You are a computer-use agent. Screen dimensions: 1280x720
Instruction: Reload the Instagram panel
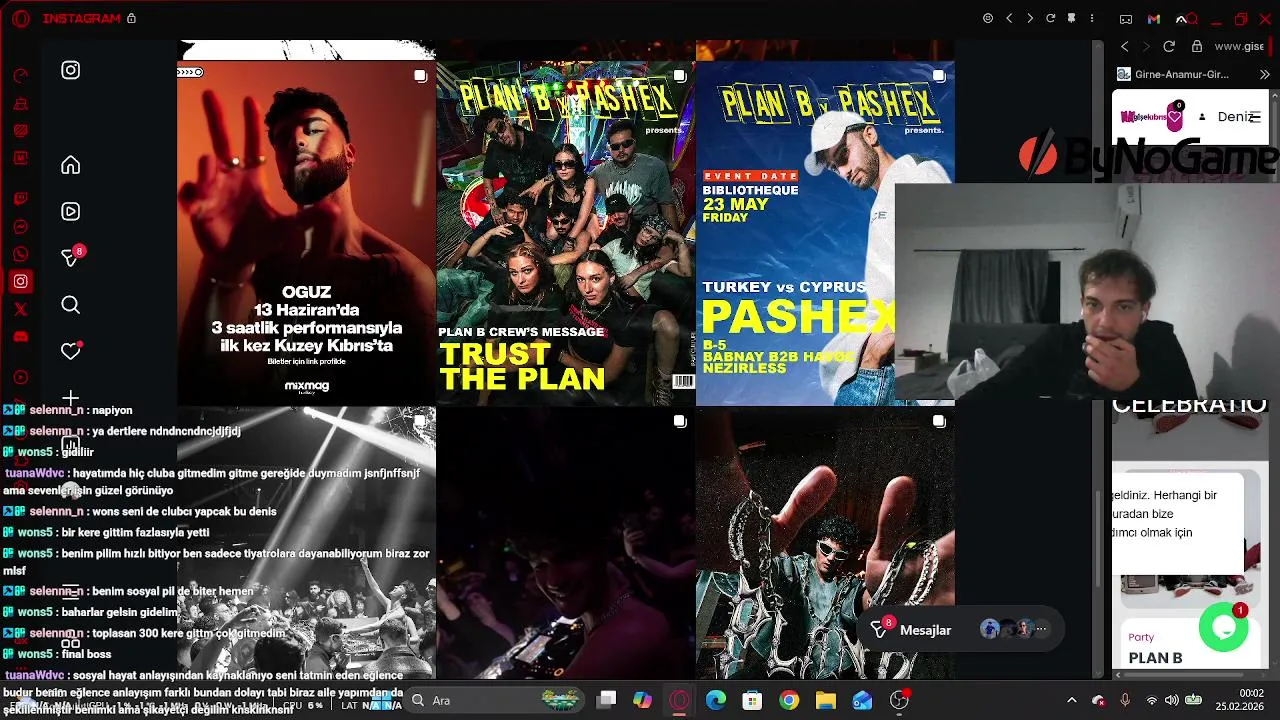pos(1050,18)
